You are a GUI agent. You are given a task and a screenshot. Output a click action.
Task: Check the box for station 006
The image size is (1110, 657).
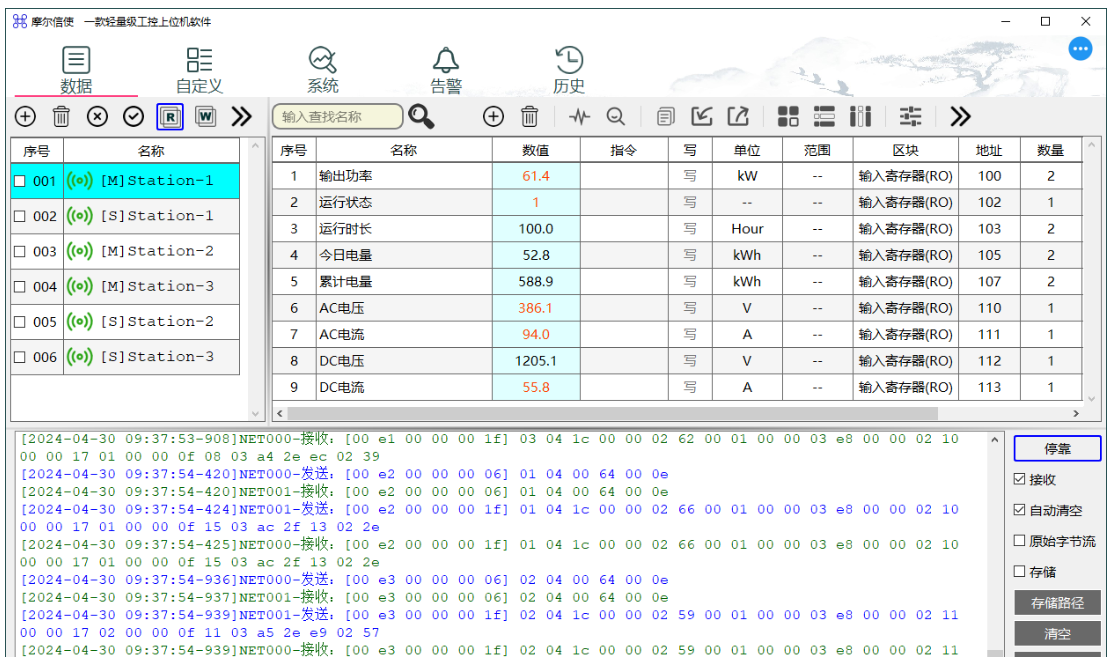point(20,357)
